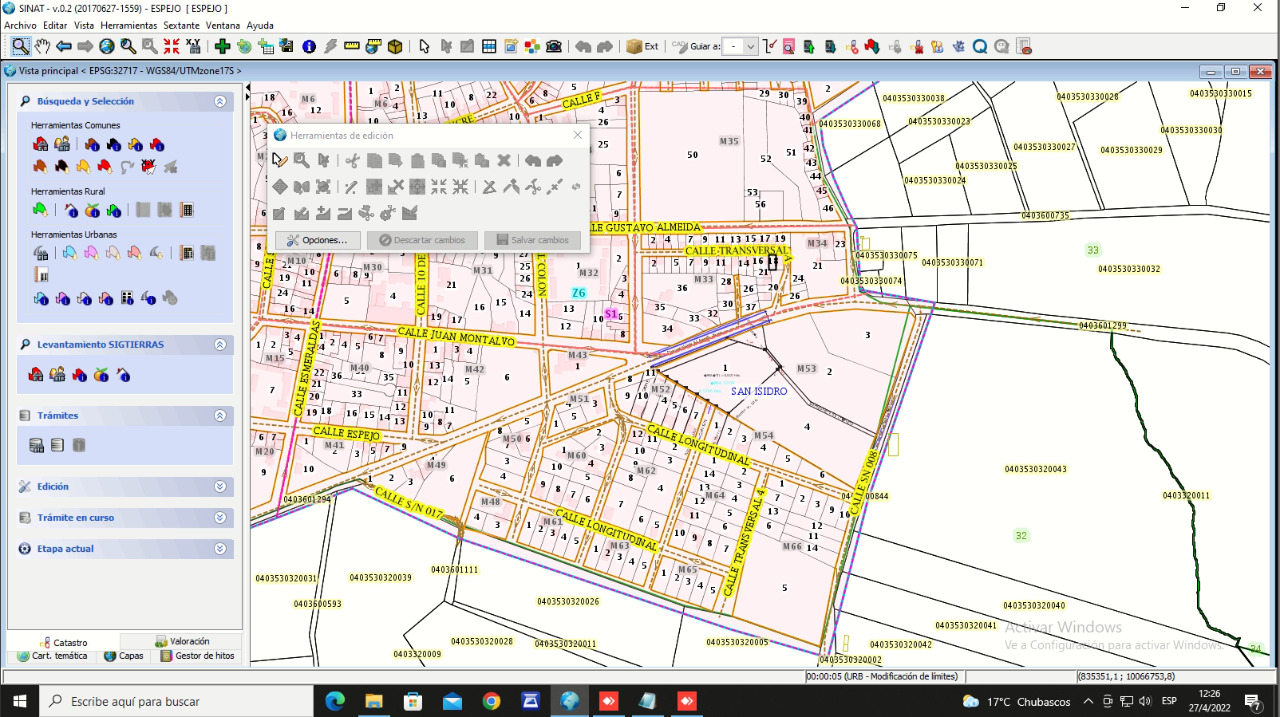Collapse the Búsqueda y Selección panel
This screenshot has height=717, width=1280.
pyautogui.click(x=220, y=101)
